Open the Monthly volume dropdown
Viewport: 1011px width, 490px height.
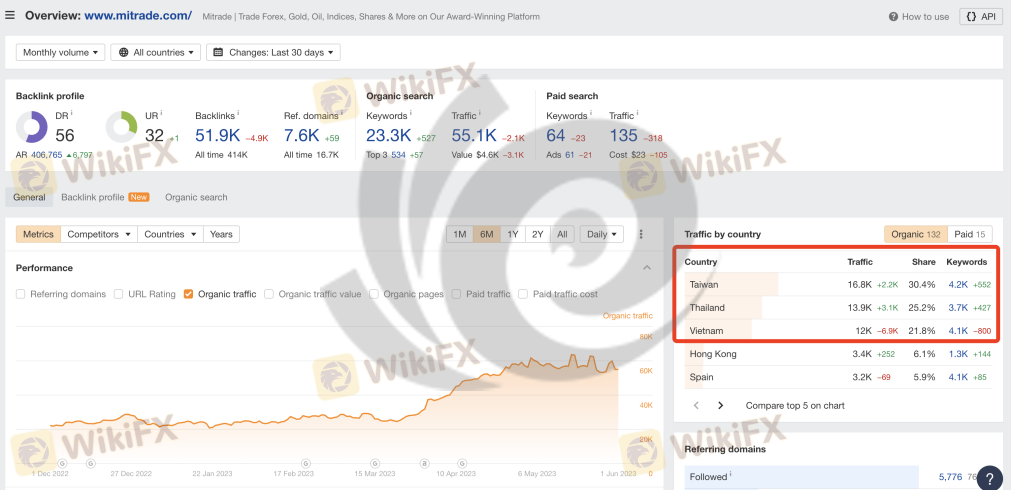click(61, 52)
